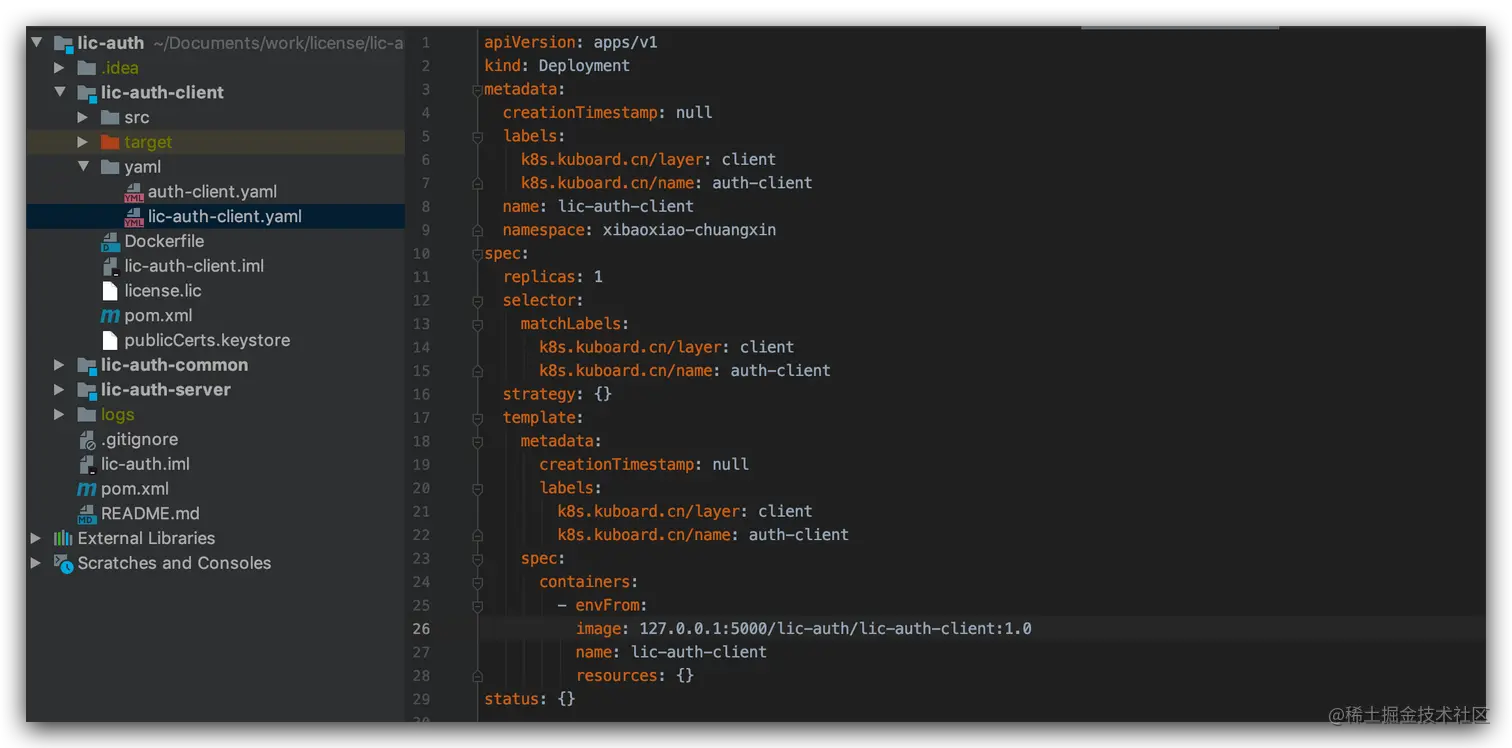Click 'kind: Deployment' code line

point(557,65)
